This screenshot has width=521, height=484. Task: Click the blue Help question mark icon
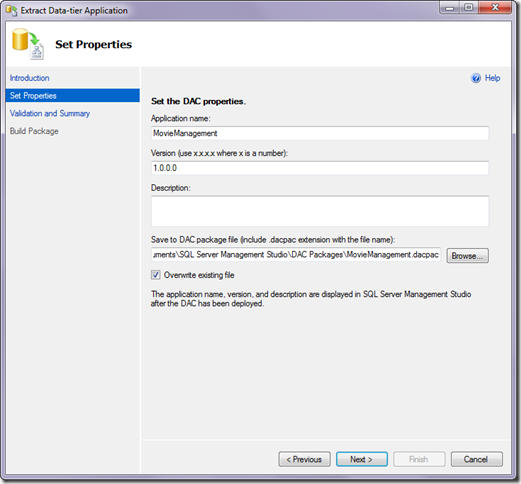pyautogui.click(x=476, y=78)
